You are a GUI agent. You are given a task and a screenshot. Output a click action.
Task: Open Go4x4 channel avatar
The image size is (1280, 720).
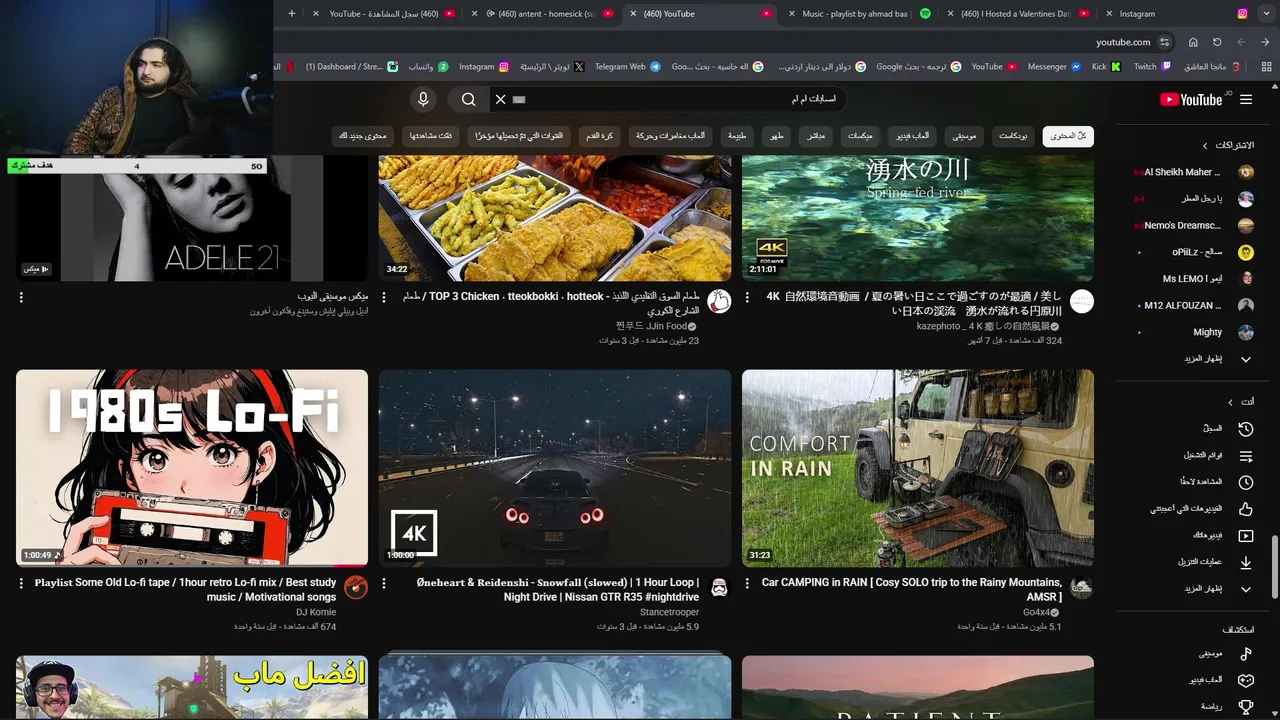(x=1082, y=587)
